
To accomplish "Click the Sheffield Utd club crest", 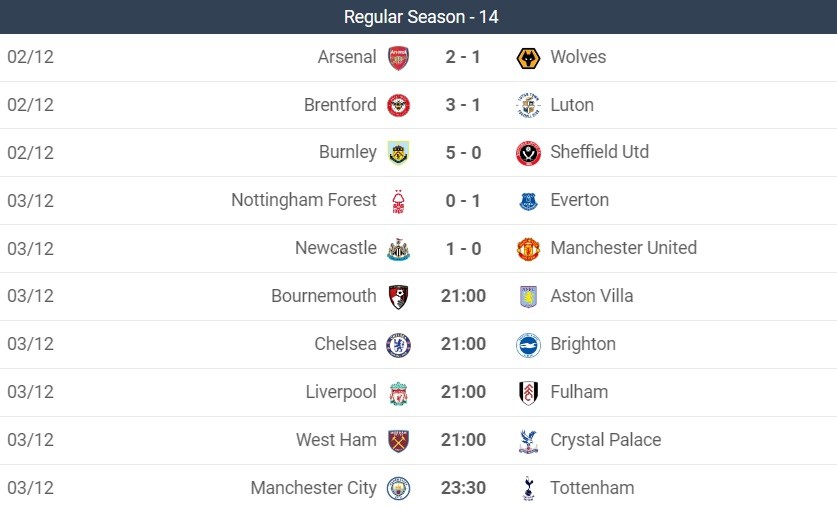I will tap(528, 153).
